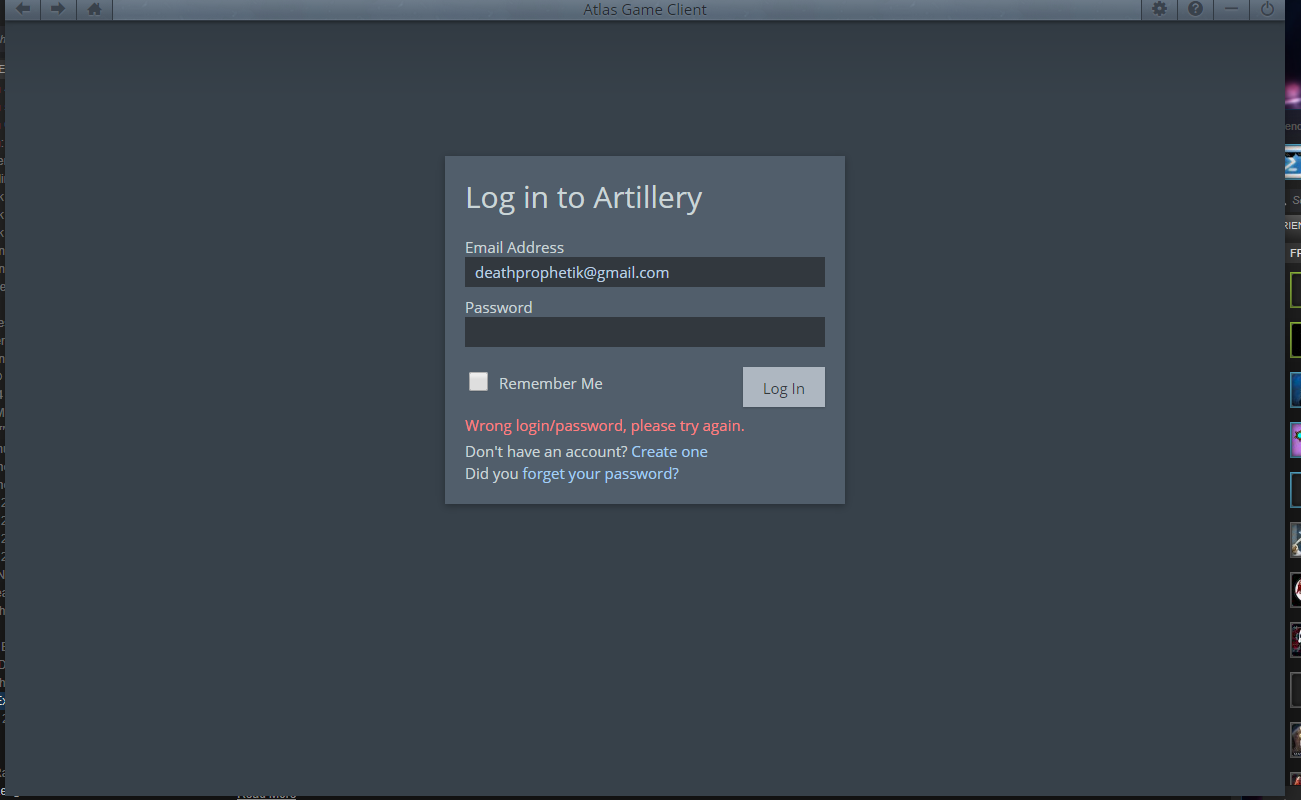
Task: Focus the Email Address input field
Action: (x=644, y=272)
